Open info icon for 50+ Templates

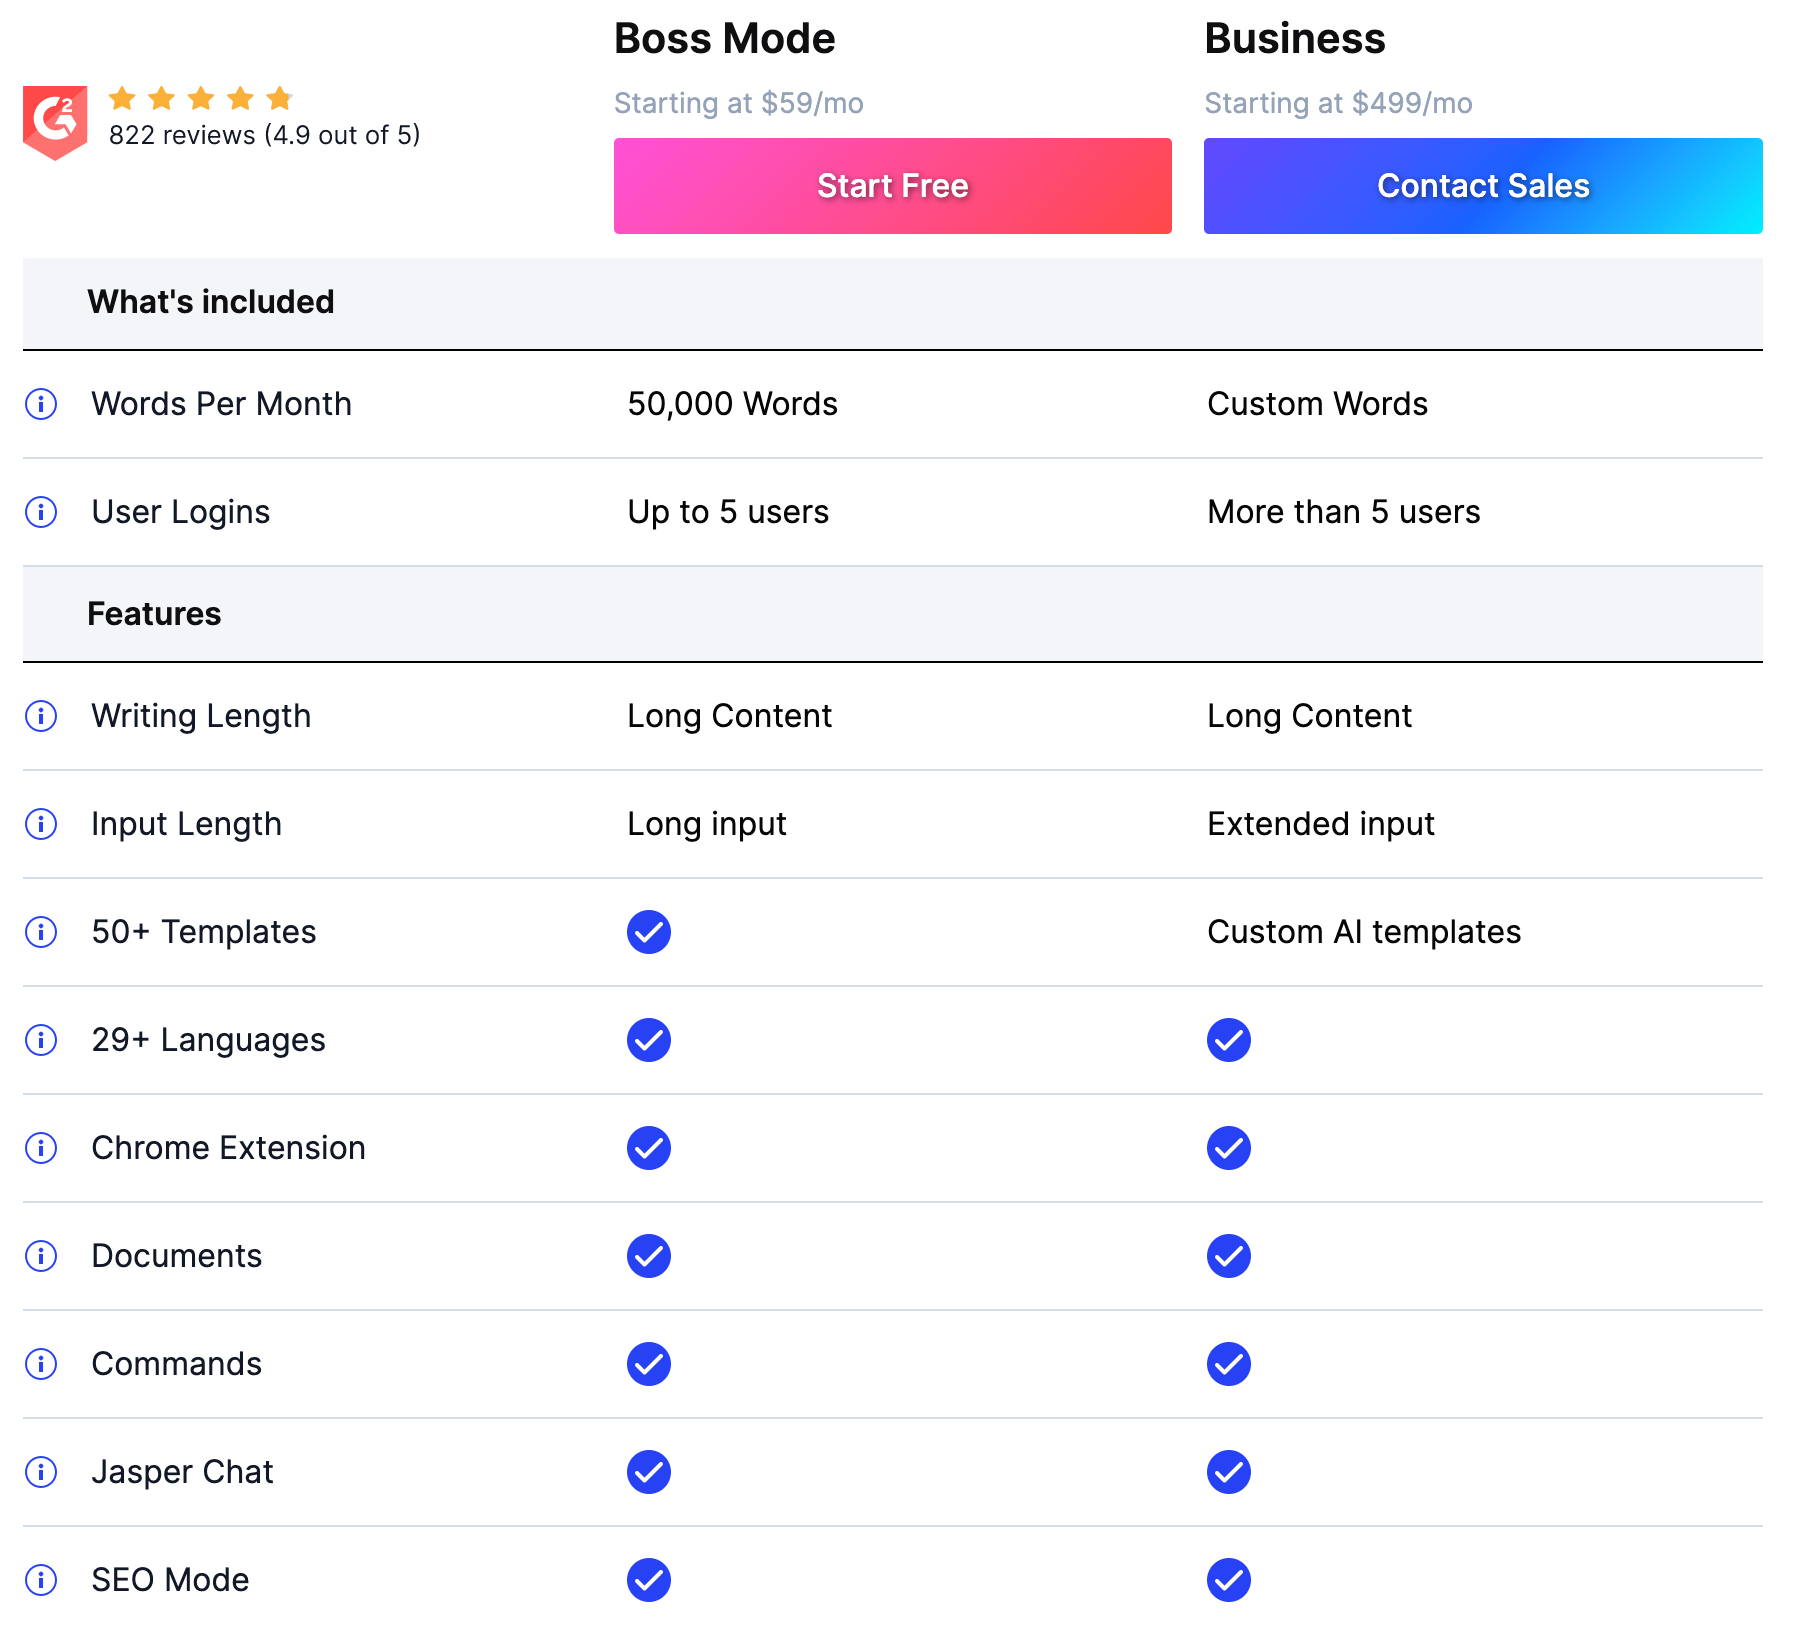[x=41, y=932]
